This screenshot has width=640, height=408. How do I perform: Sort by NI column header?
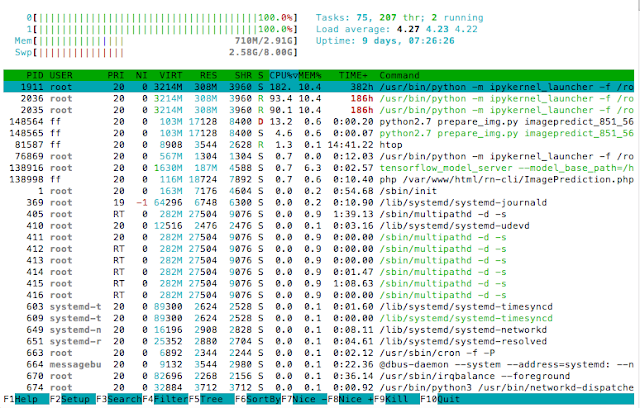pos(141,75)
